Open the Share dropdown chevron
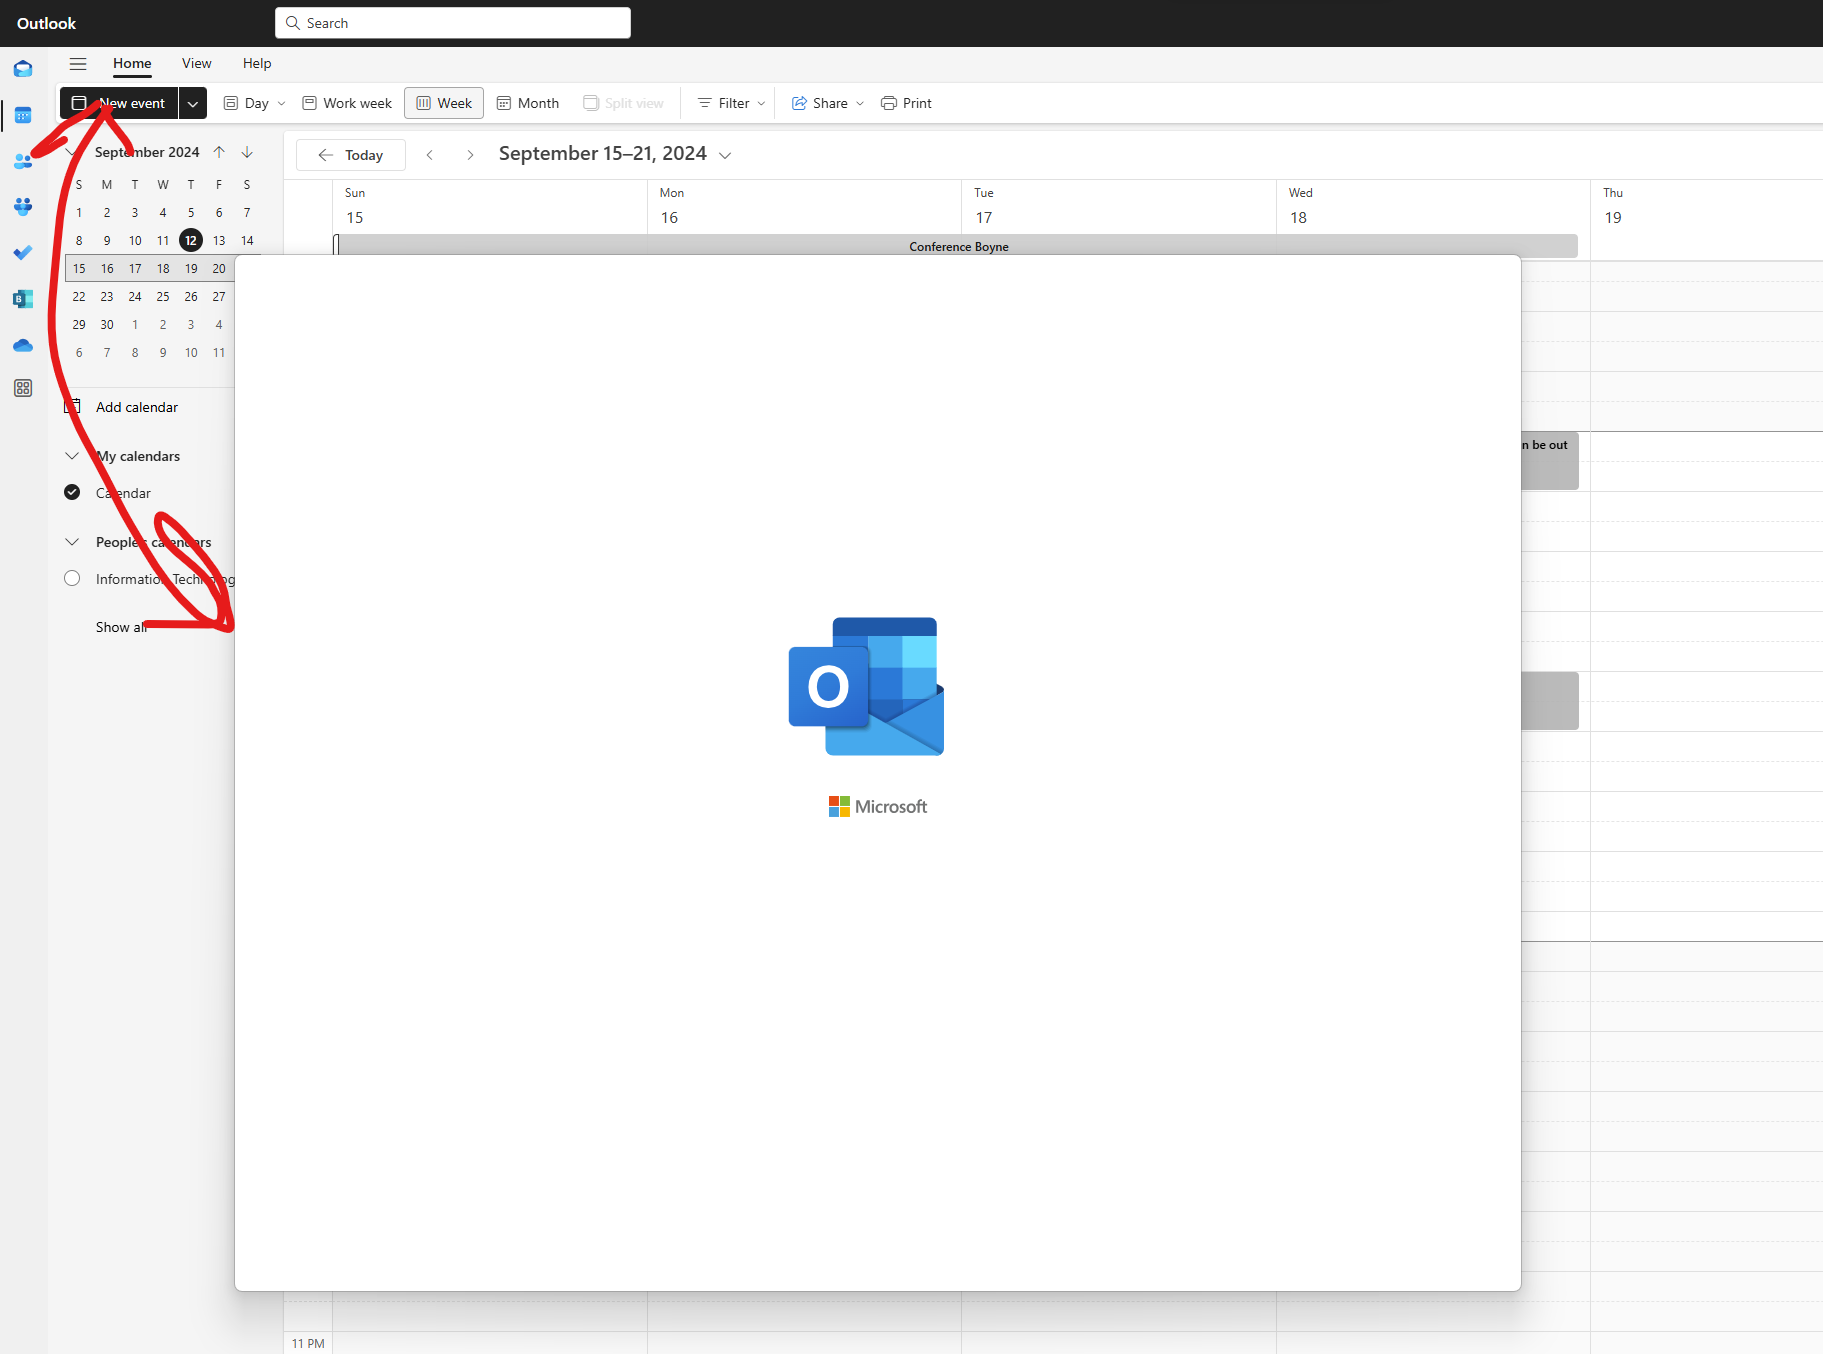The height and width of the screenshot is (1354, 1823). click(860, 103)
